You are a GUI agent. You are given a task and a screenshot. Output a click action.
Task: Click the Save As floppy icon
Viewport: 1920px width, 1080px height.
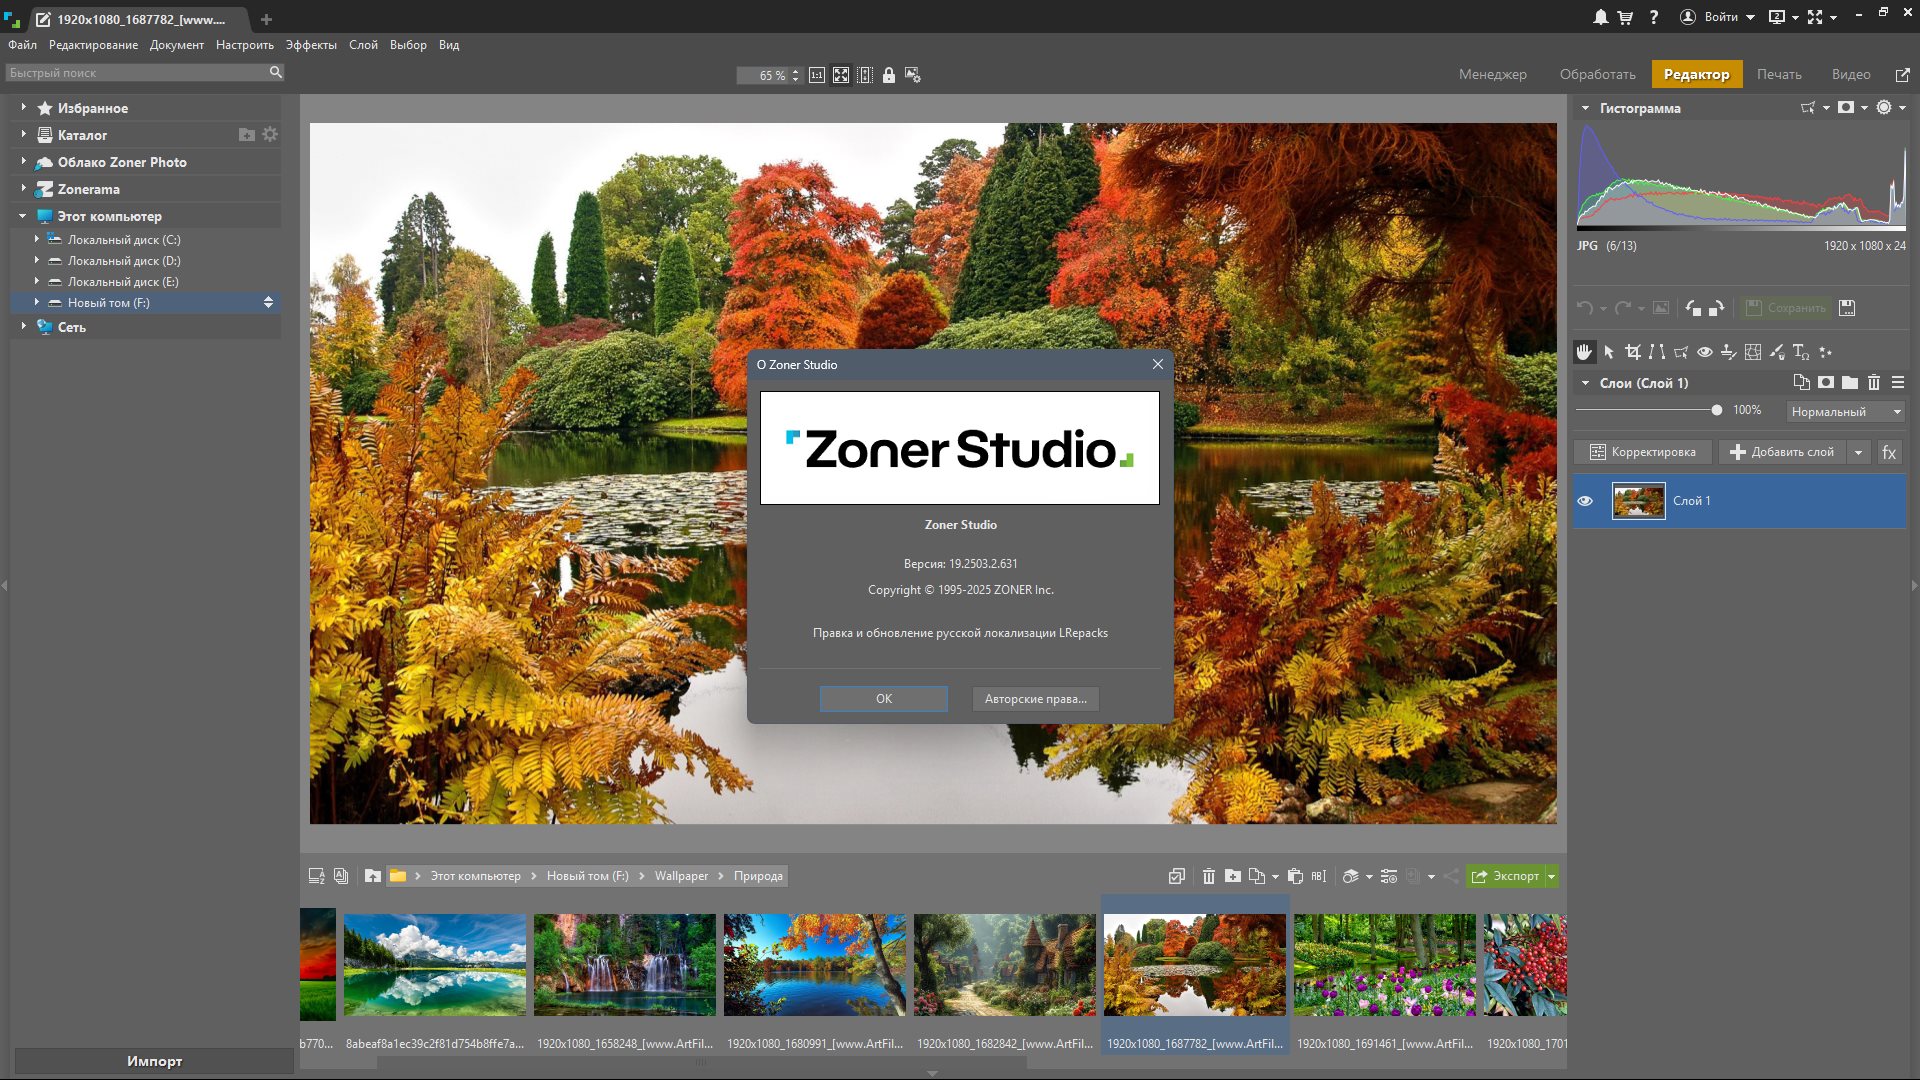click(1847, 308)
